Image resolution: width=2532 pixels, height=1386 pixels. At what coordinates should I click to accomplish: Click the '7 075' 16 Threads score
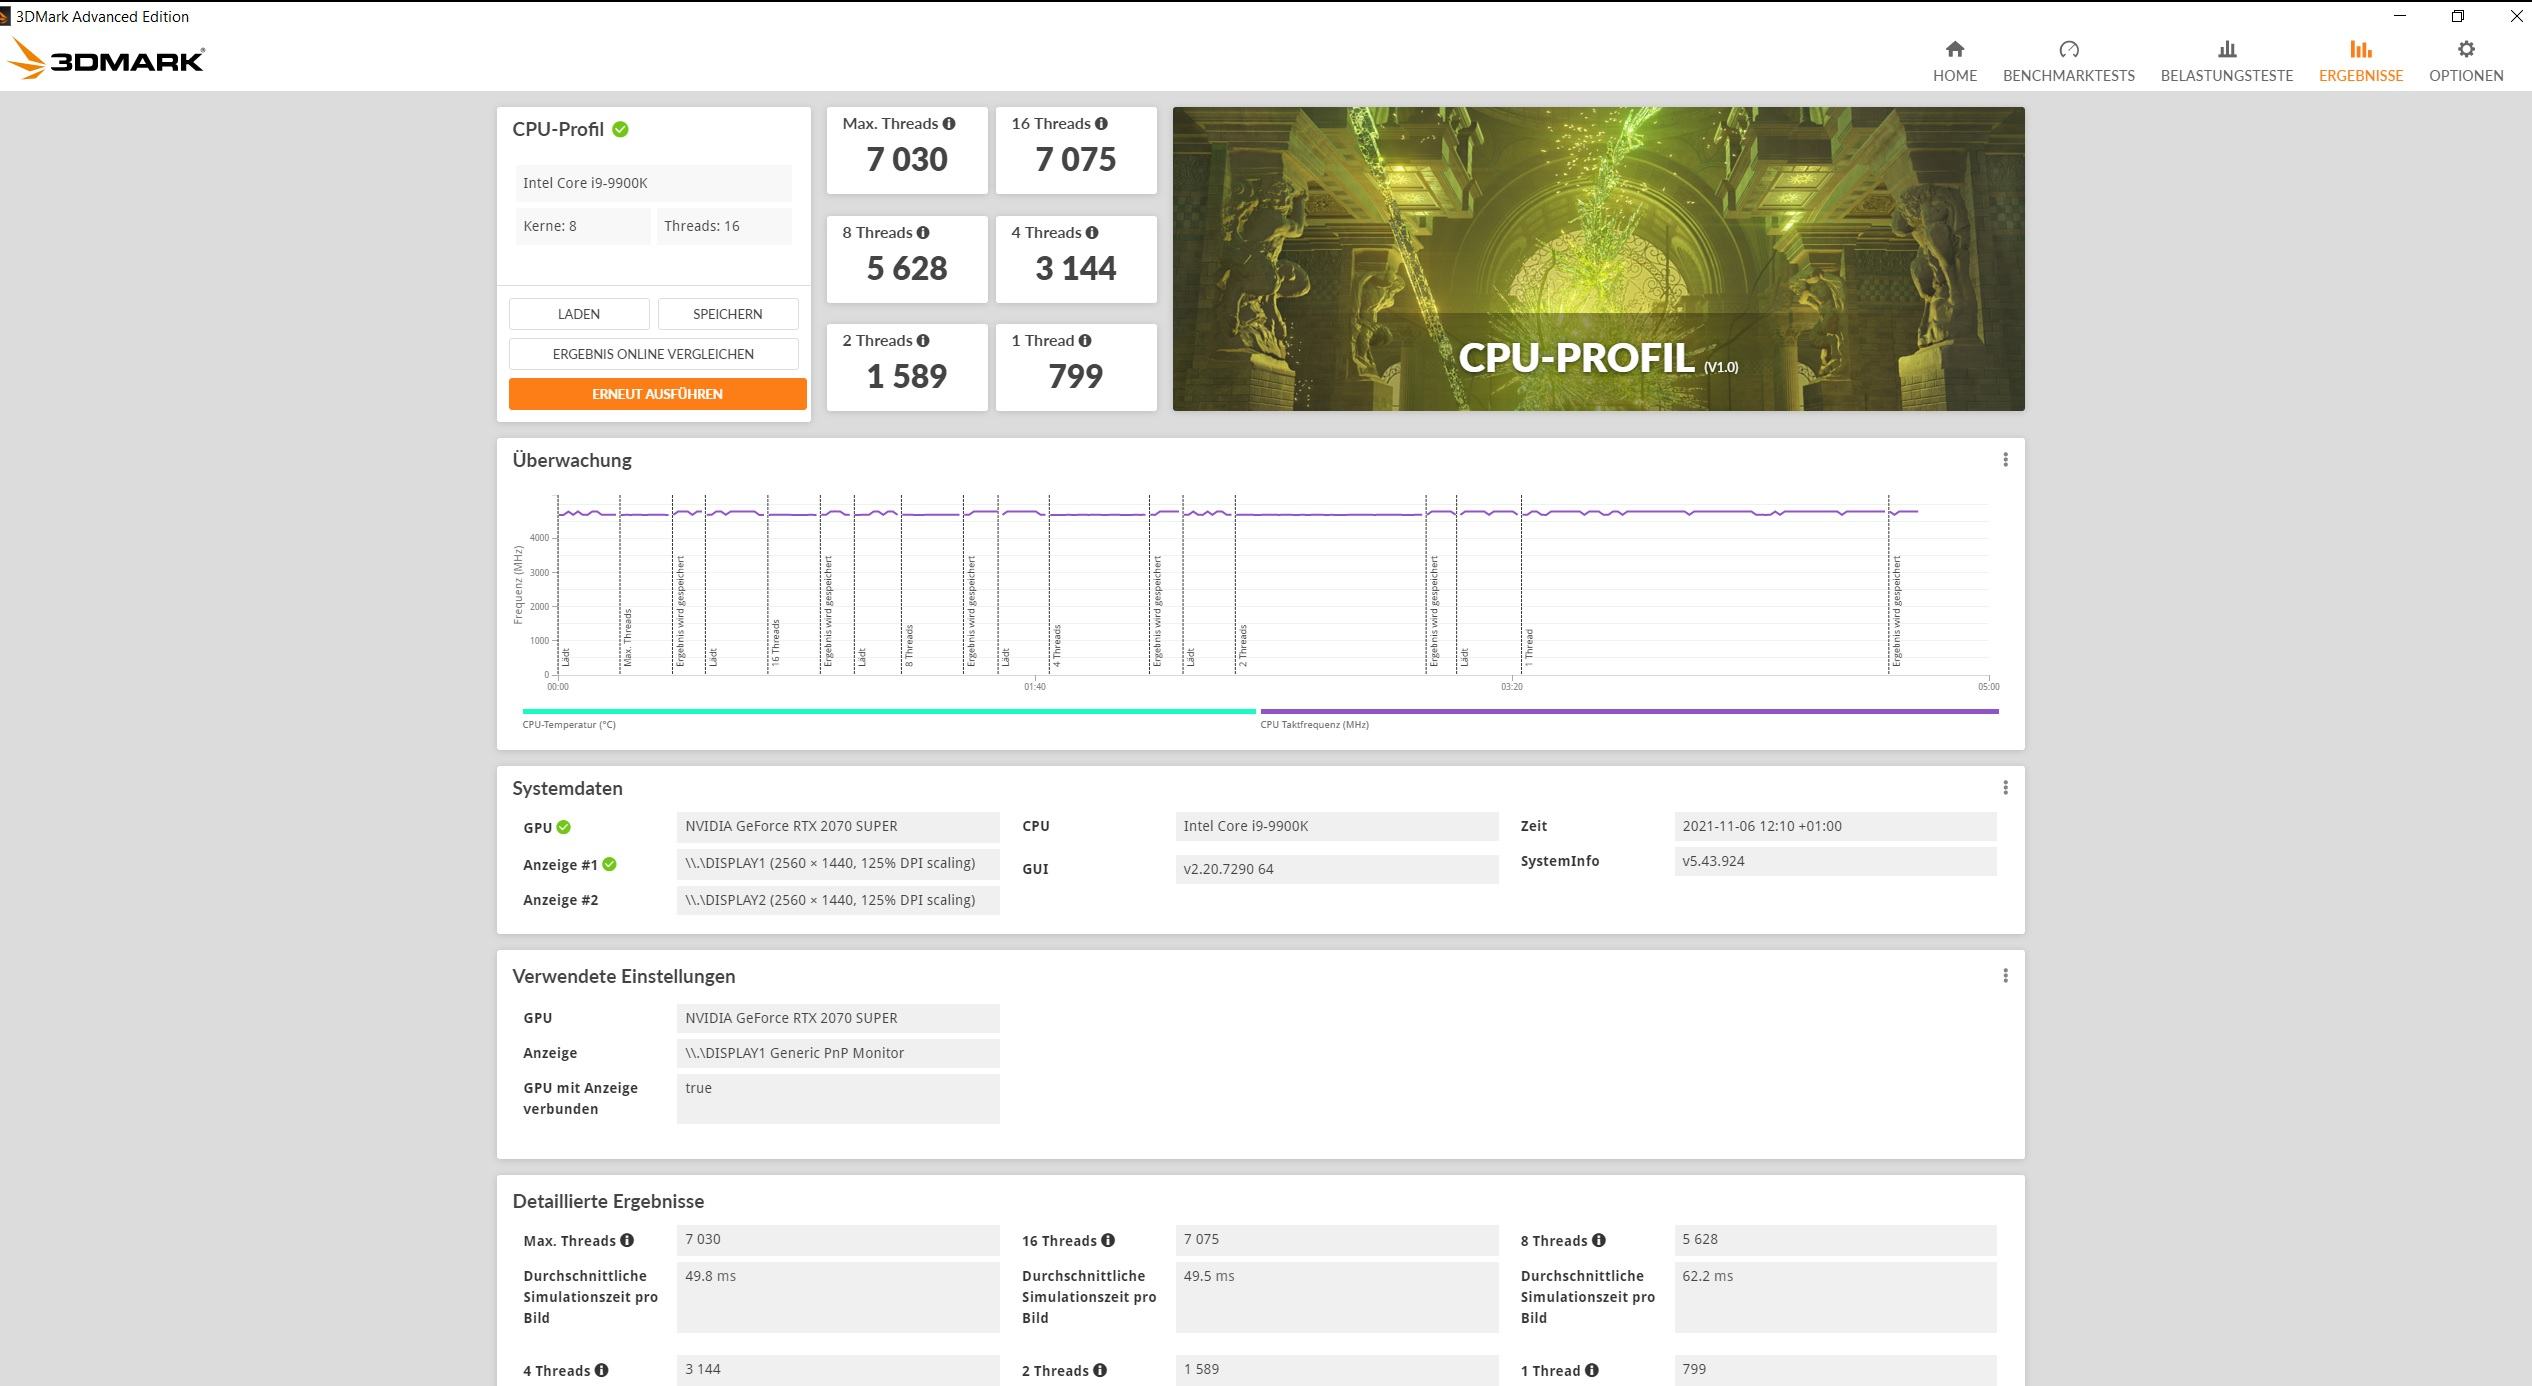pos(1076,159)
